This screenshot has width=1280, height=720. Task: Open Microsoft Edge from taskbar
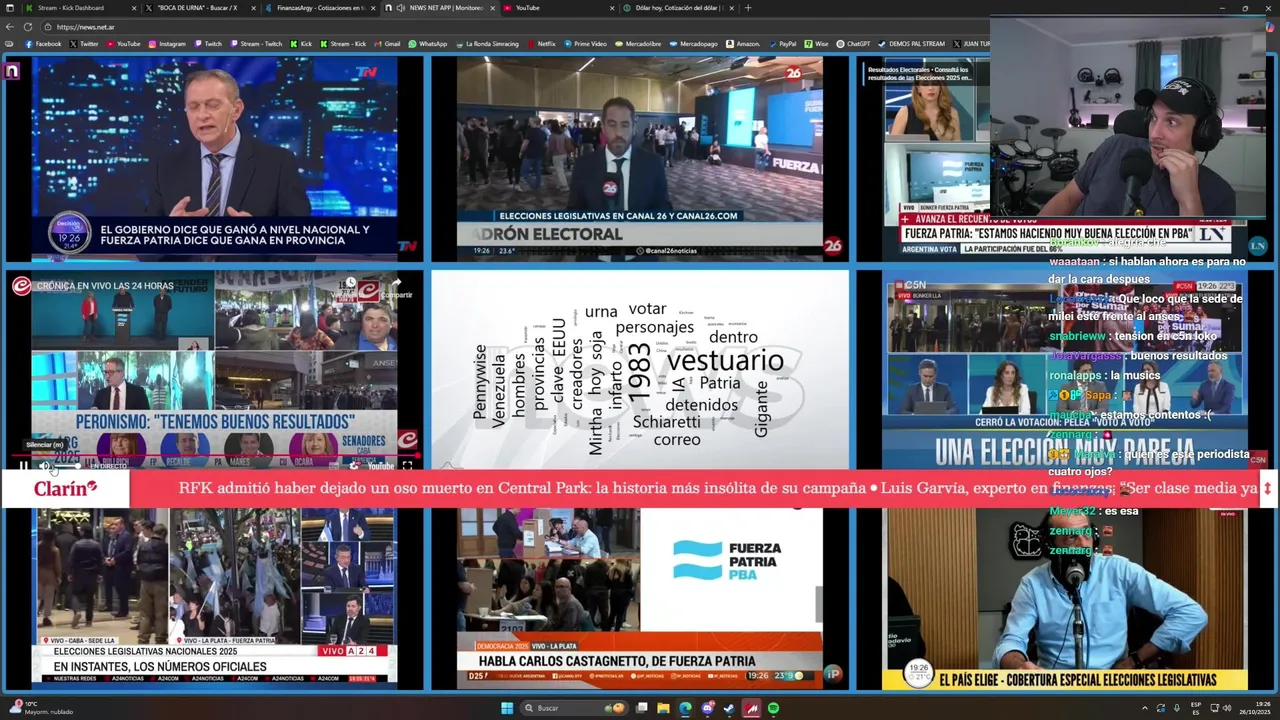point(685,708)
